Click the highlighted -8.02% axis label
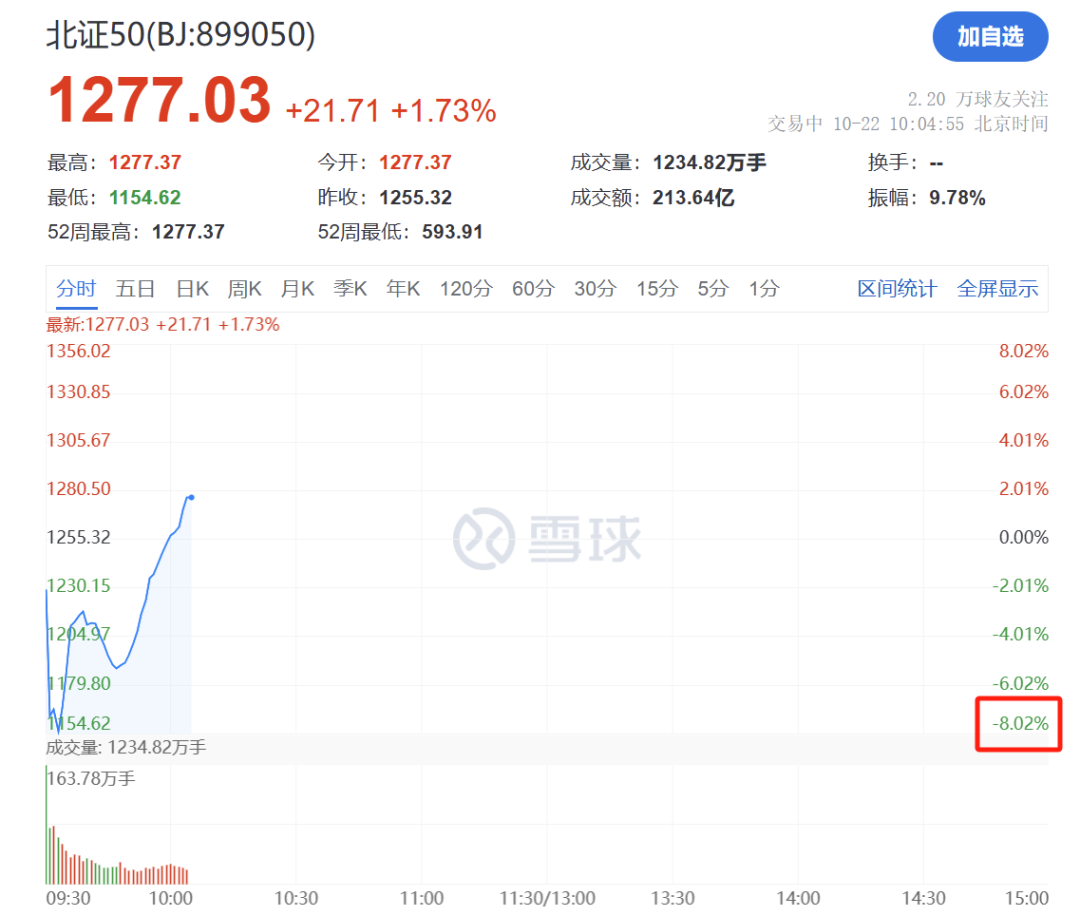This screenshot has width=1080, height=916. click(1019, 723)
